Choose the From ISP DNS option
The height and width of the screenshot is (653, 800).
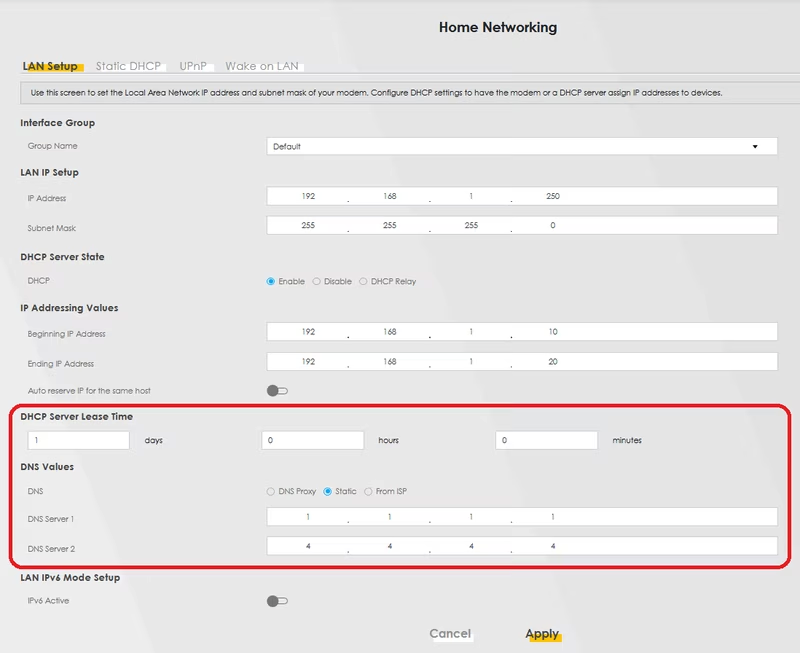[368, 491]
